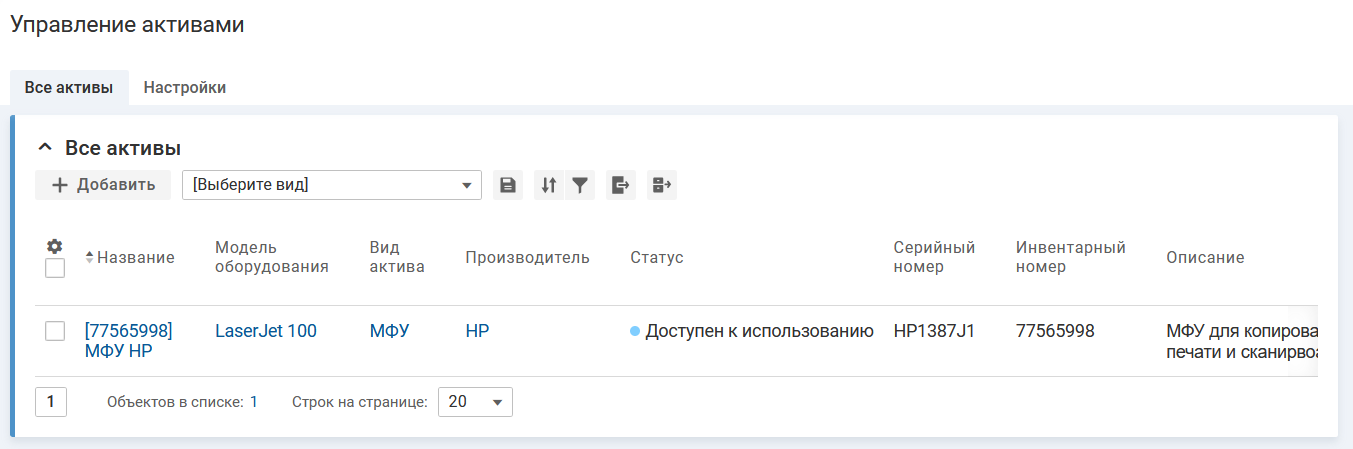The width and height of the screenshot is (1353, 449).
Task: Open the filter funnel icon
Action: (x=580, y=185)
